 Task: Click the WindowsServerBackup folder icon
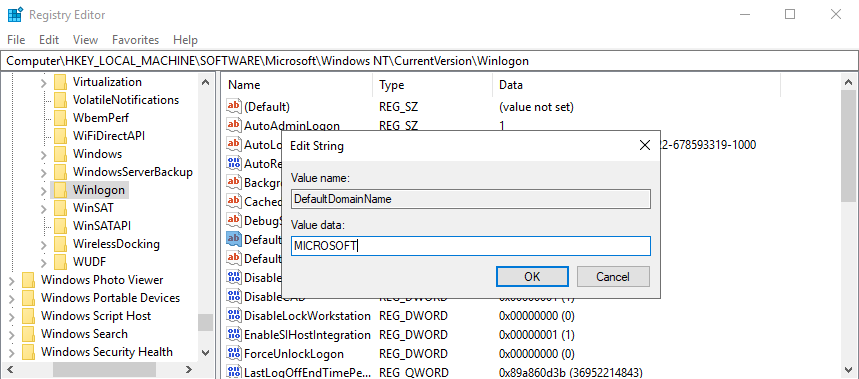[60, 172]
